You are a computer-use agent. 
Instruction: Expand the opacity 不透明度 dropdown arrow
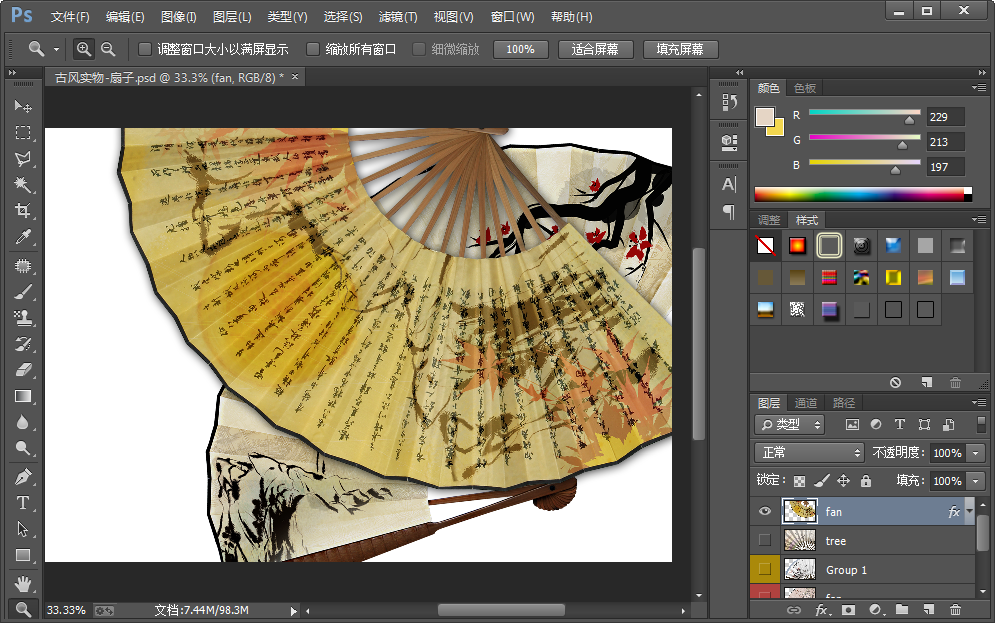coord(976,453)
